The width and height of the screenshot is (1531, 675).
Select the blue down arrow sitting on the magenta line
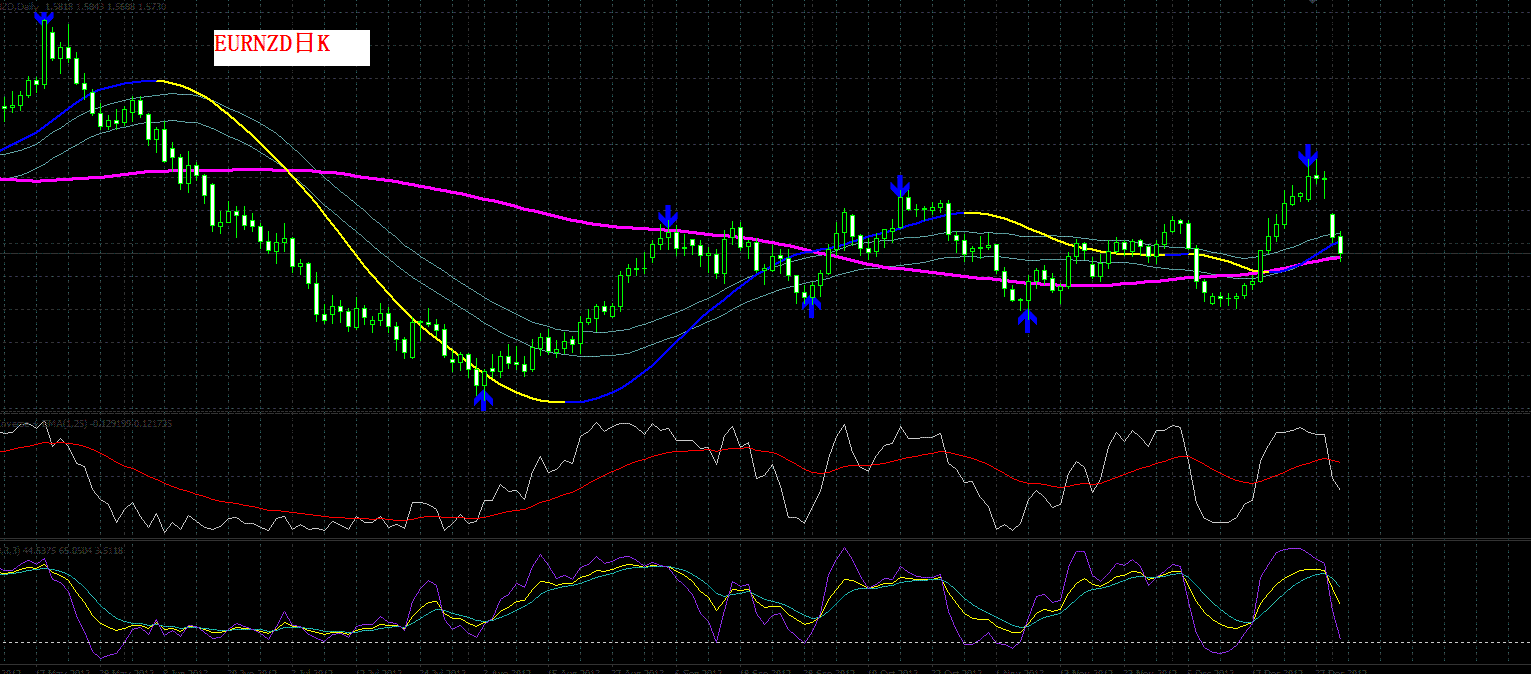668,215
